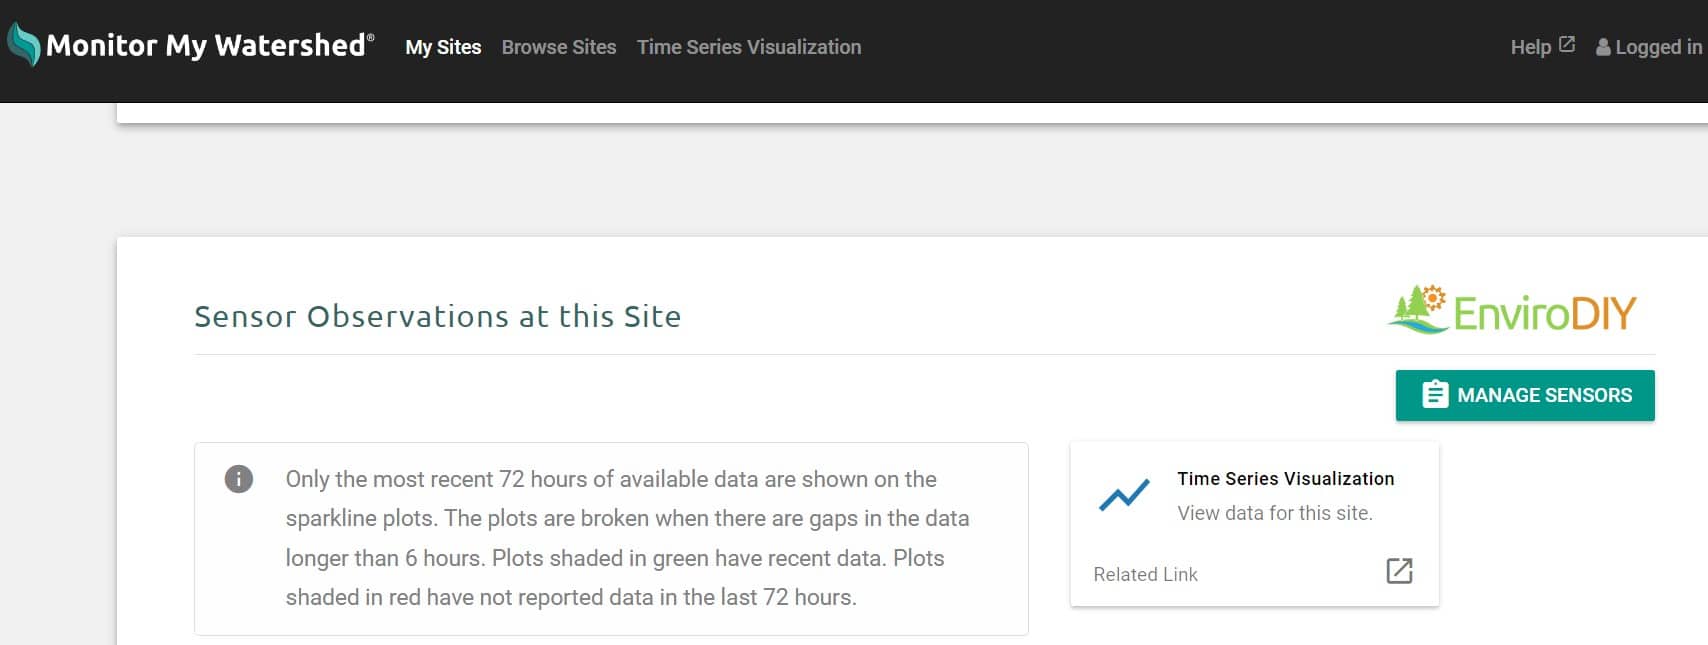Click the Time Series Visualization card title
Viewport: 1708px width, 645px height.
(1285, 478)
